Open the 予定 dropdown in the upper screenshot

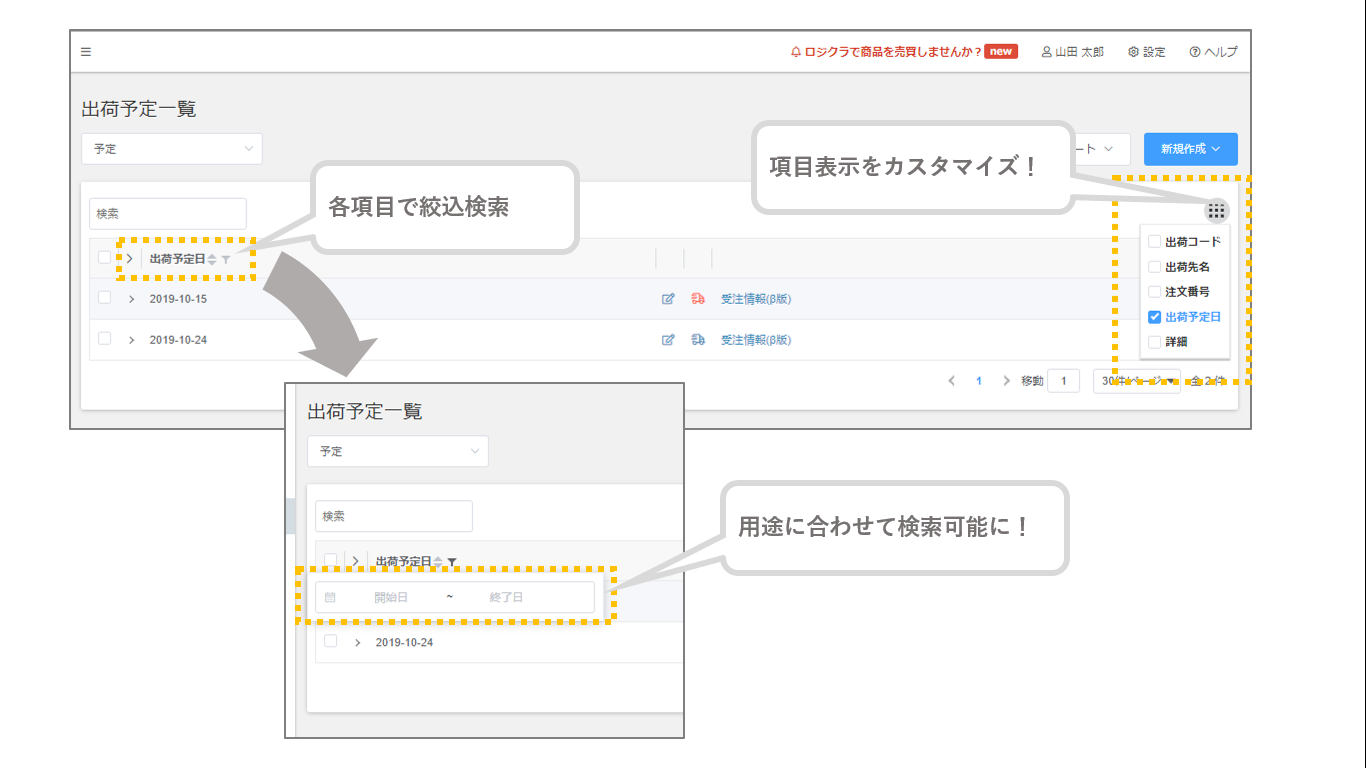[172, 149]
